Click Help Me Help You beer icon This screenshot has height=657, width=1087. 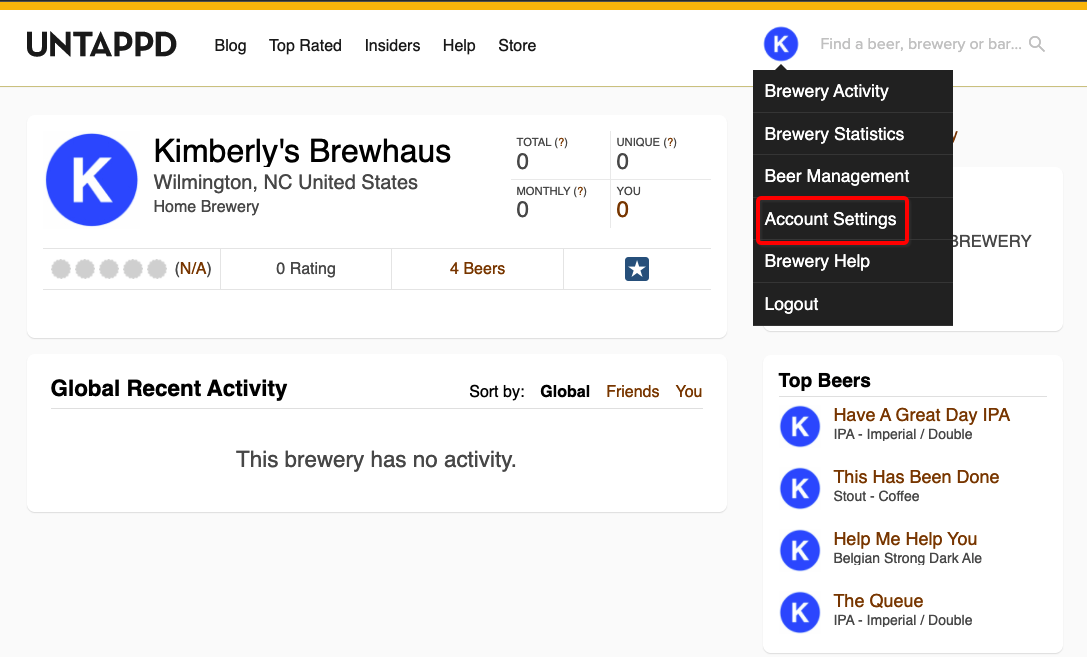pyautogui.click(x=800, y=549)
